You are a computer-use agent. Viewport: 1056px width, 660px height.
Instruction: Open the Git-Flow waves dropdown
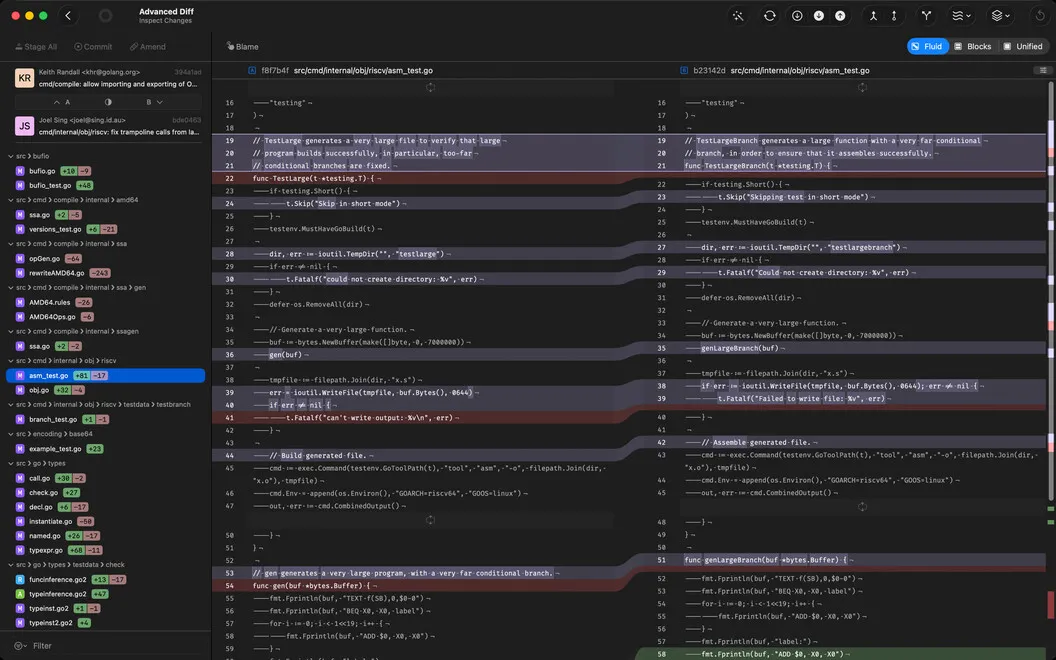pyautogui.click(x=961, y=15)
